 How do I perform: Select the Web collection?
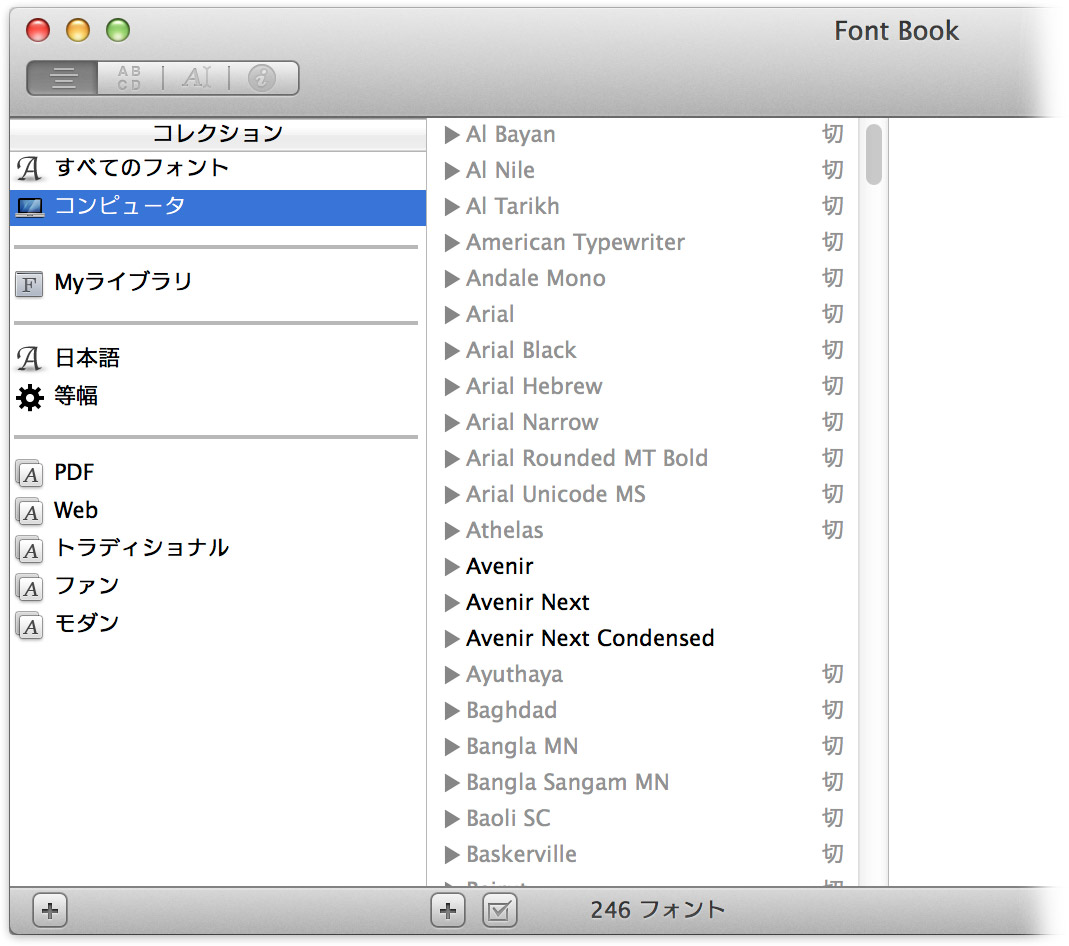tap(218, 510)
